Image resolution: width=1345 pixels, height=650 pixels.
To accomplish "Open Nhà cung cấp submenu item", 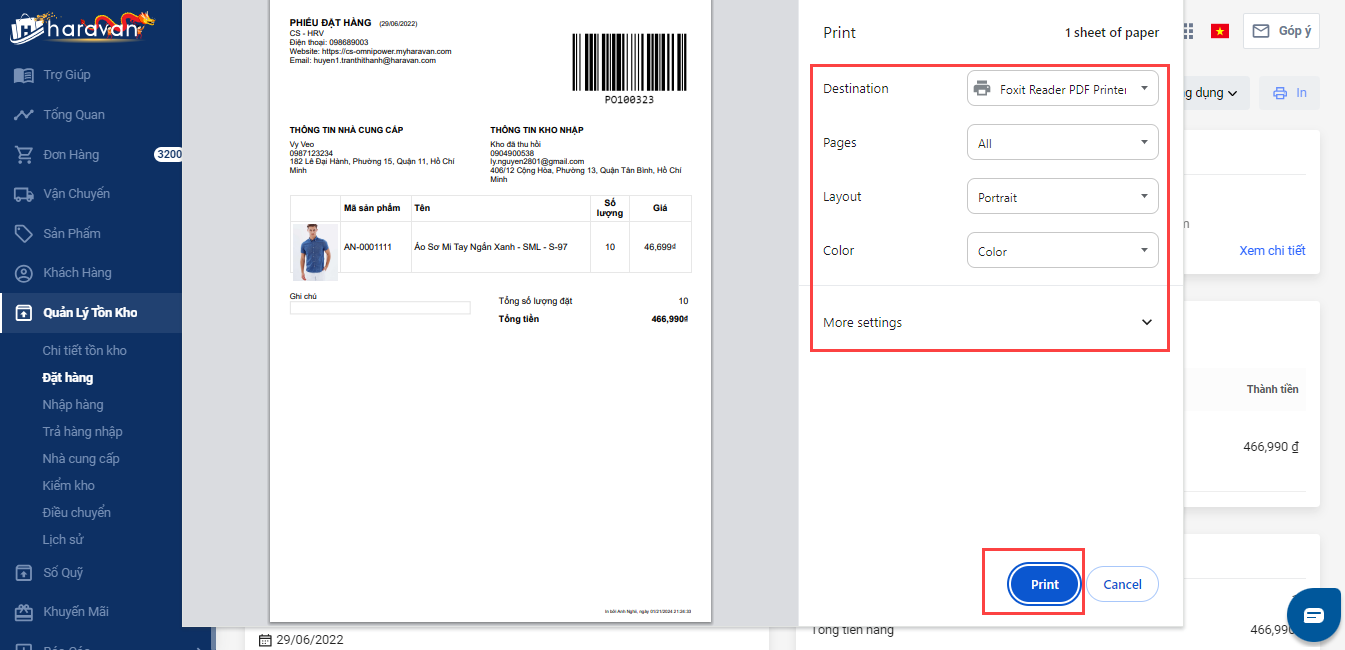I will point(81,459).
